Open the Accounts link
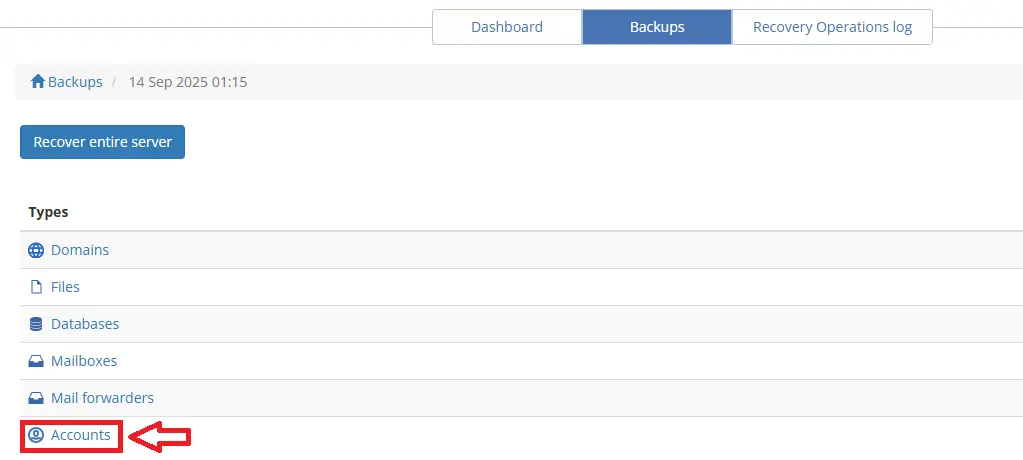The image size is (1023, 460). 81,435
